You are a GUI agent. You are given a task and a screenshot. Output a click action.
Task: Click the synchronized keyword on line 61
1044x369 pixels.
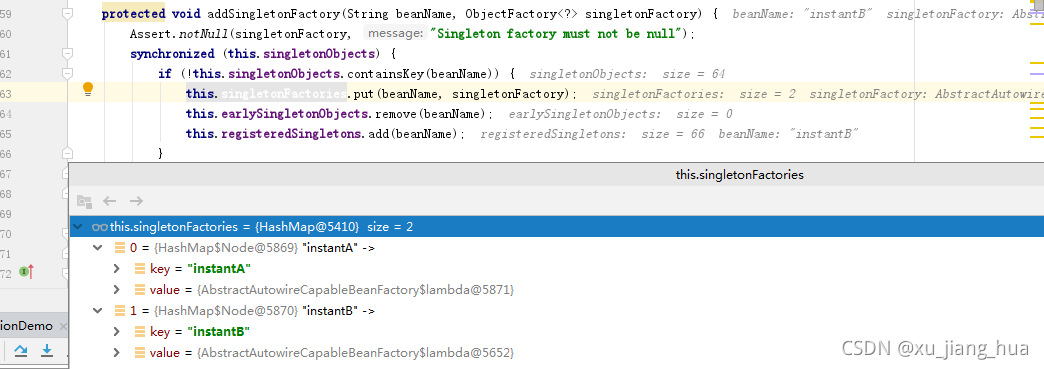pos(172,53)
